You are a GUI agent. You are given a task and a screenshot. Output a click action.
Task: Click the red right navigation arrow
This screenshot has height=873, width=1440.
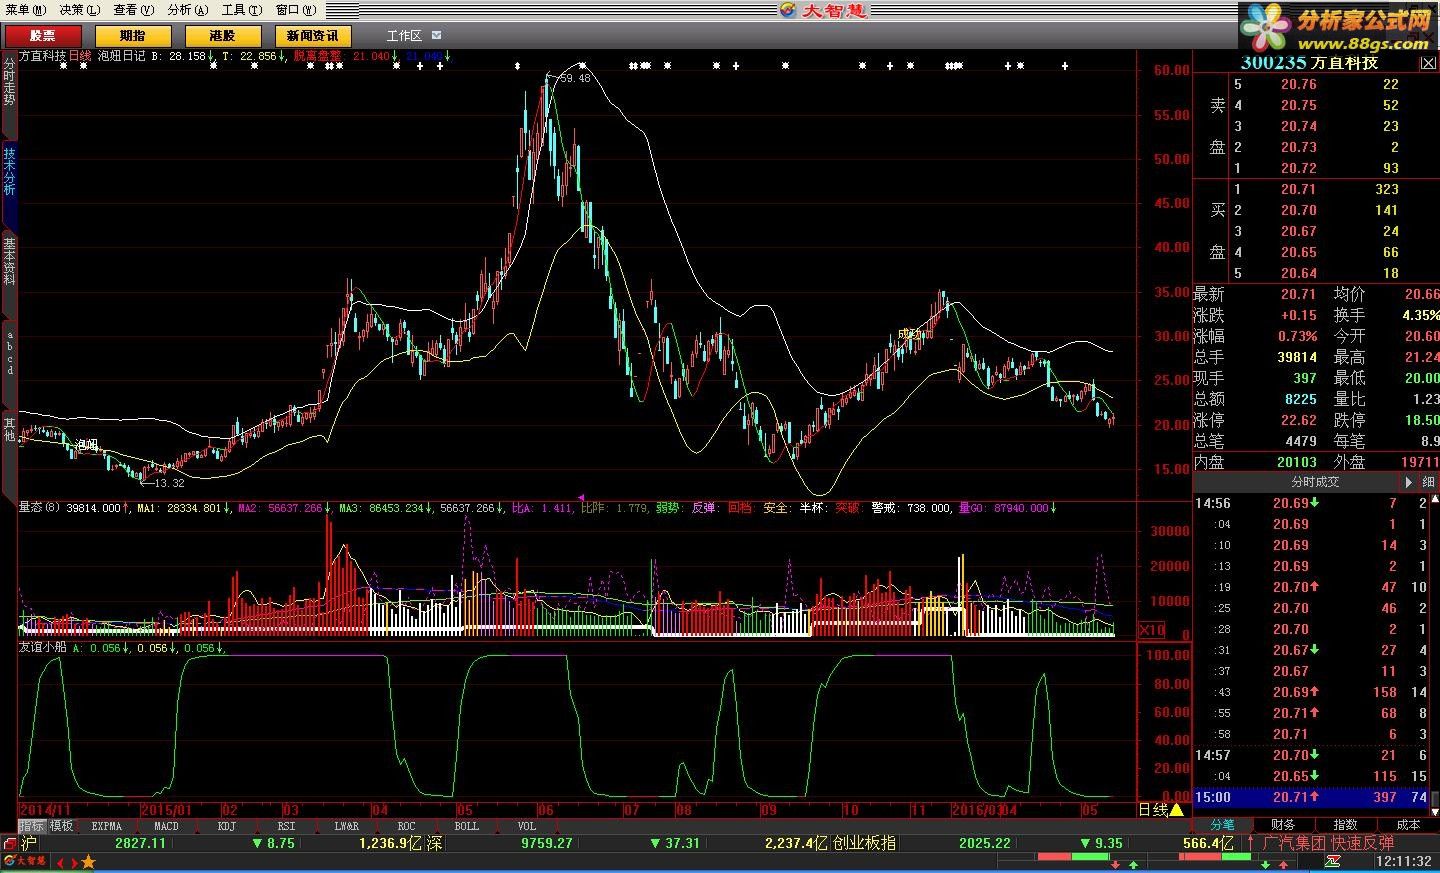point(73,862)
